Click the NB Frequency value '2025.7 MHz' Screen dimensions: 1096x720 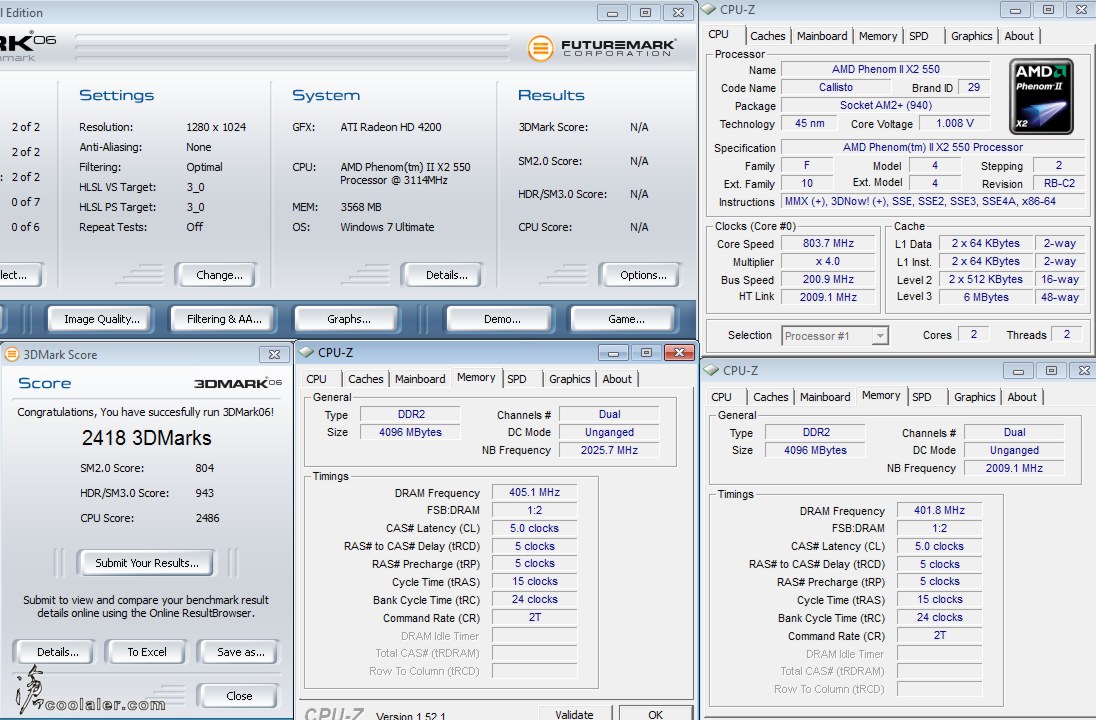coord(609,450)
